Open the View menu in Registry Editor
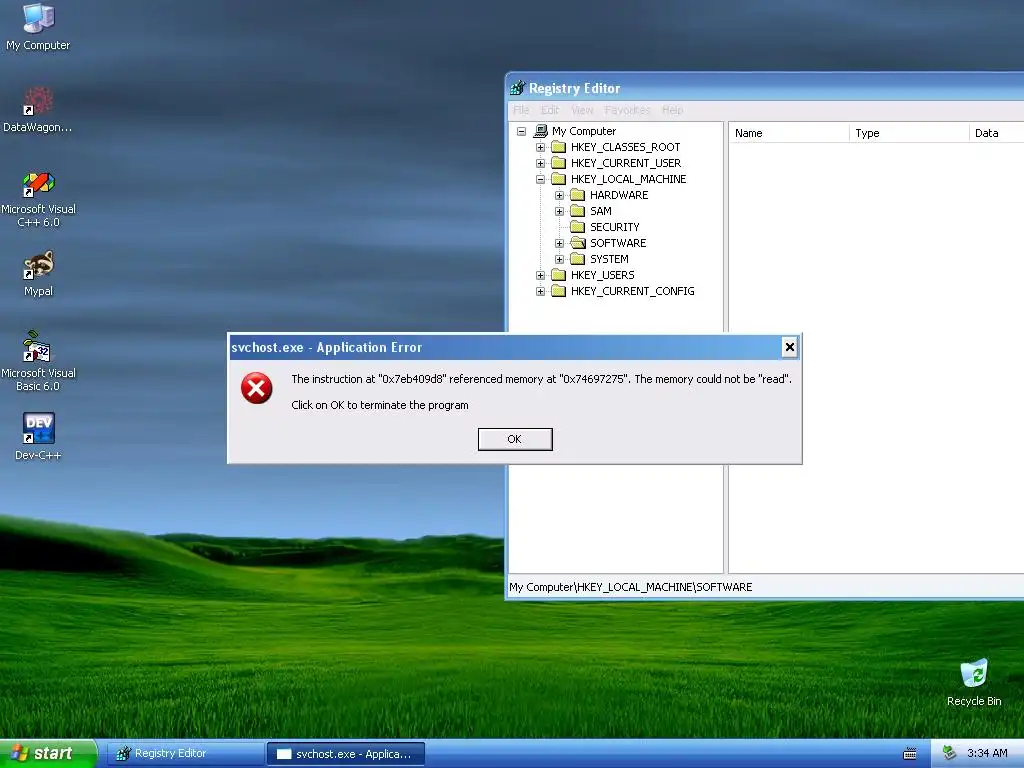The image size is (1024, 768). coord(582,110)
